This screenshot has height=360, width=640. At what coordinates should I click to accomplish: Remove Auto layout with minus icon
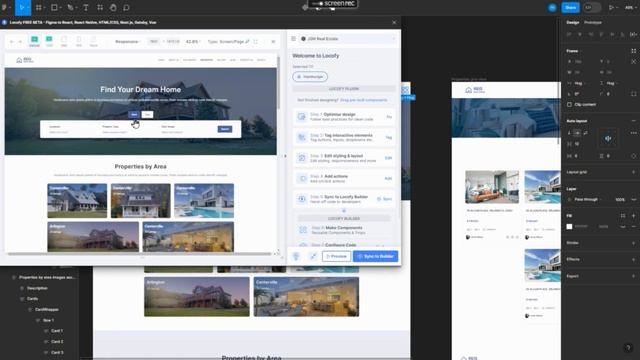(x=633, y=121)
